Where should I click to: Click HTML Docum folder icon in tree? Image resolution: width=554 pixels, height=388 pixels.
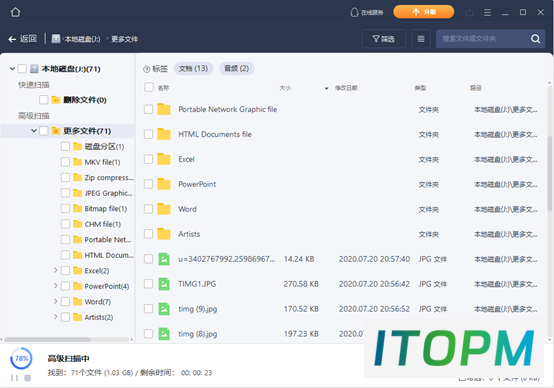(77, 255)
